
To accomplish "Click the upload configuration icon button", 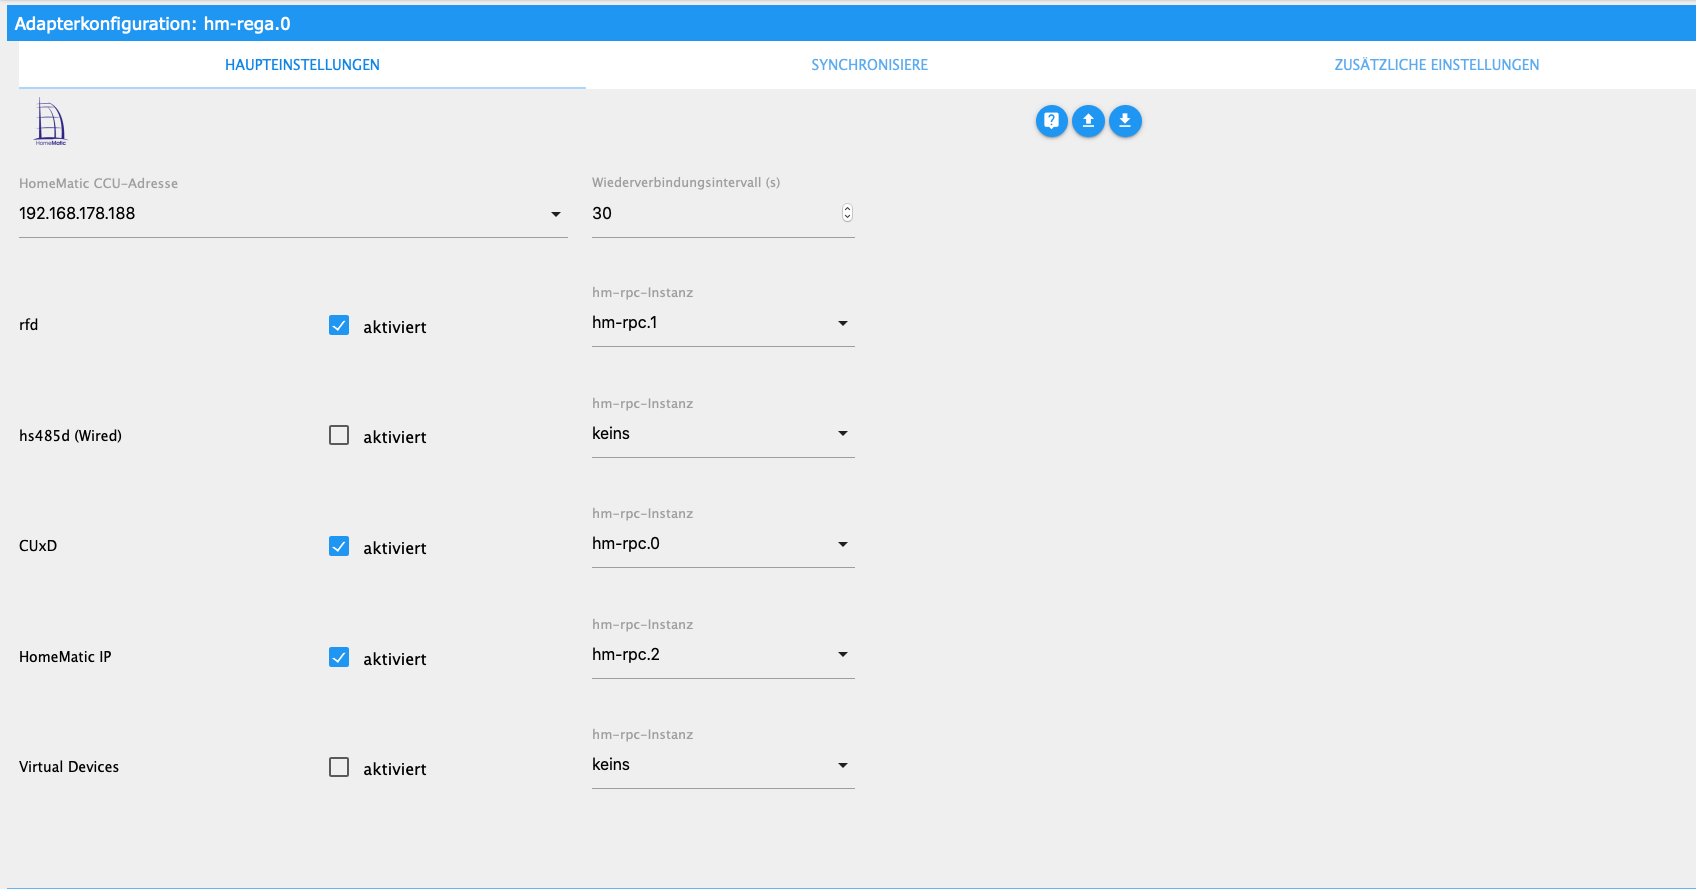I will click(1088, 121).
